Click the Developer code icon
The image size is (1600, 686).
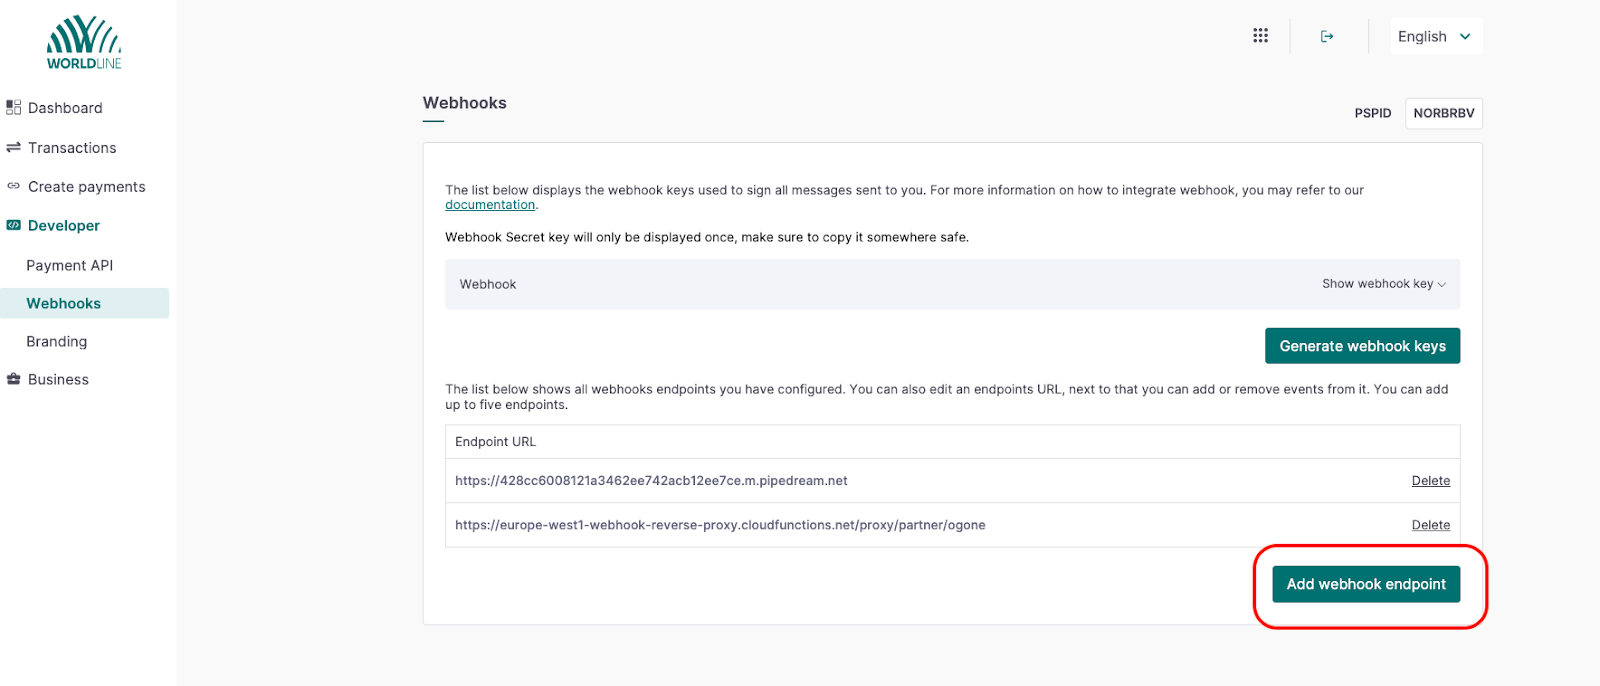(x=14, y=226)
